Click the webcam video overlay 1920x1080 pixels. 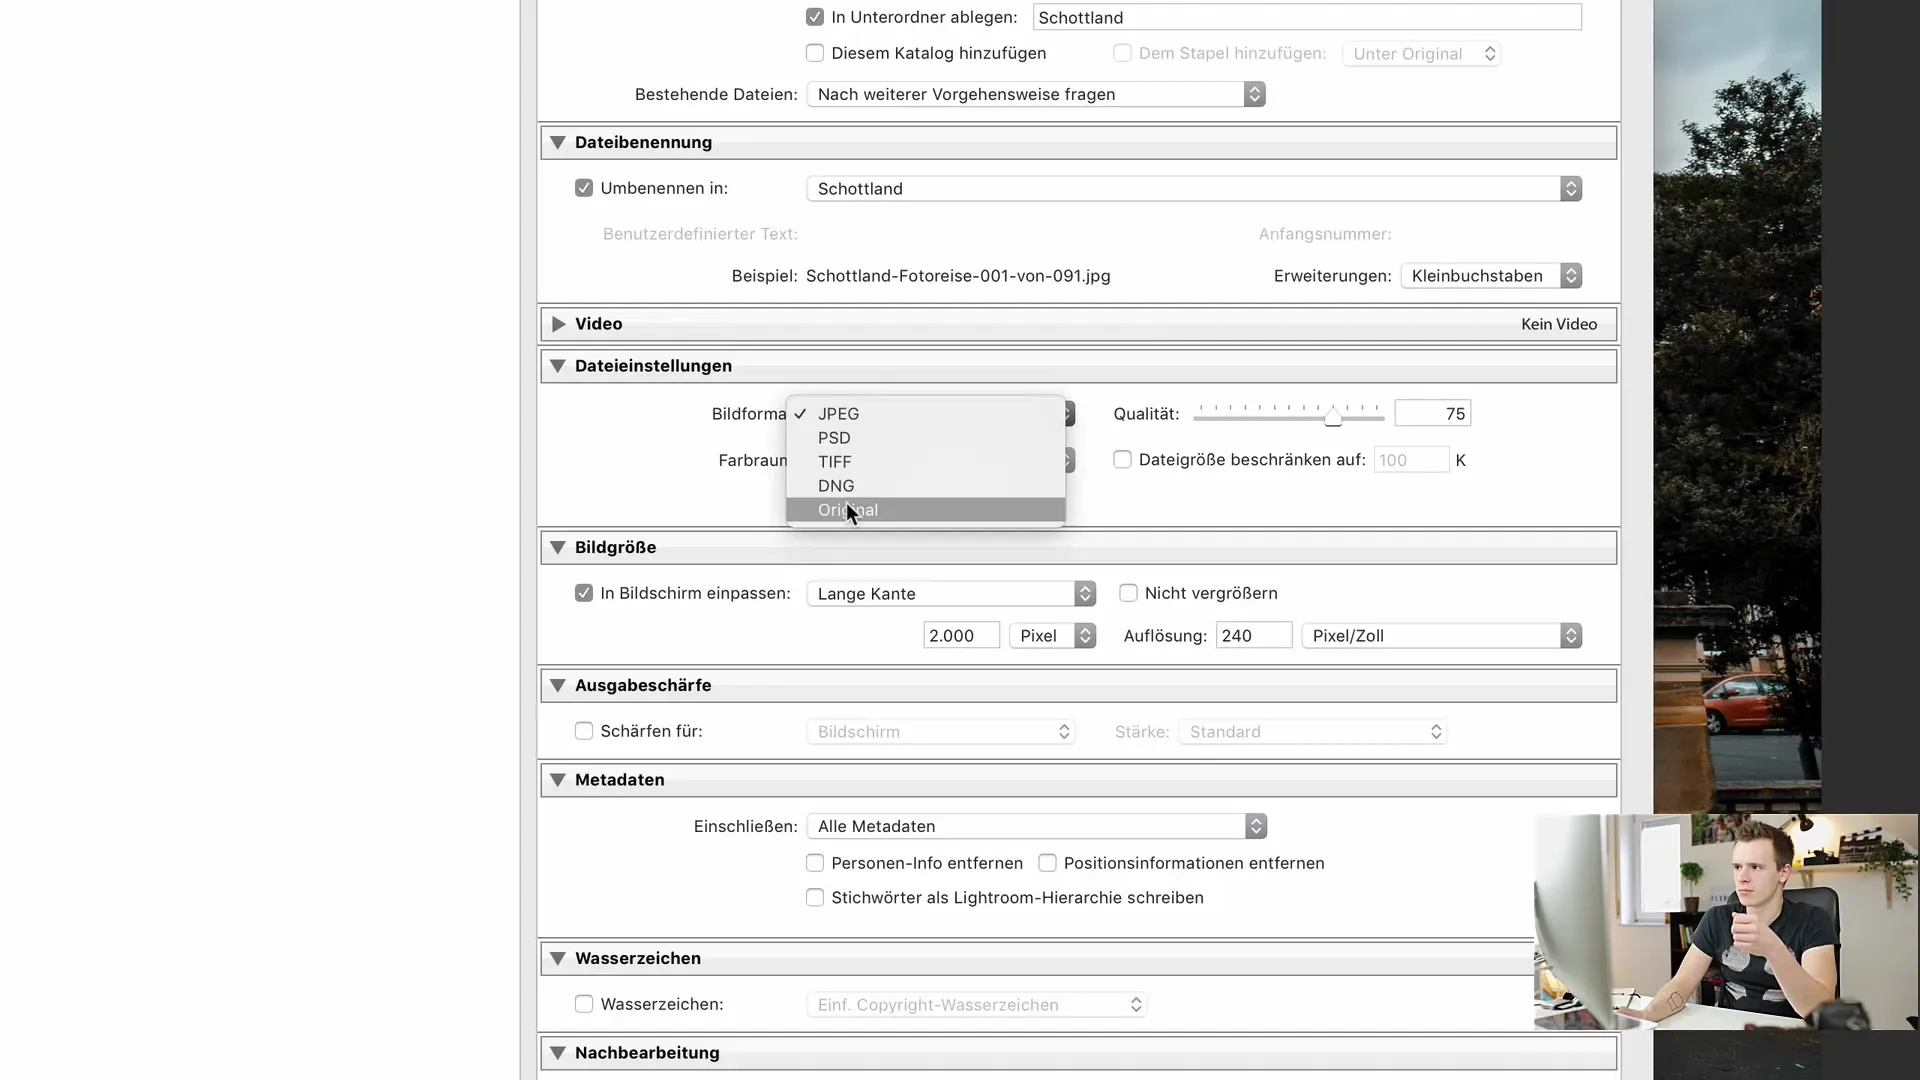click(x=1726, y=922)
